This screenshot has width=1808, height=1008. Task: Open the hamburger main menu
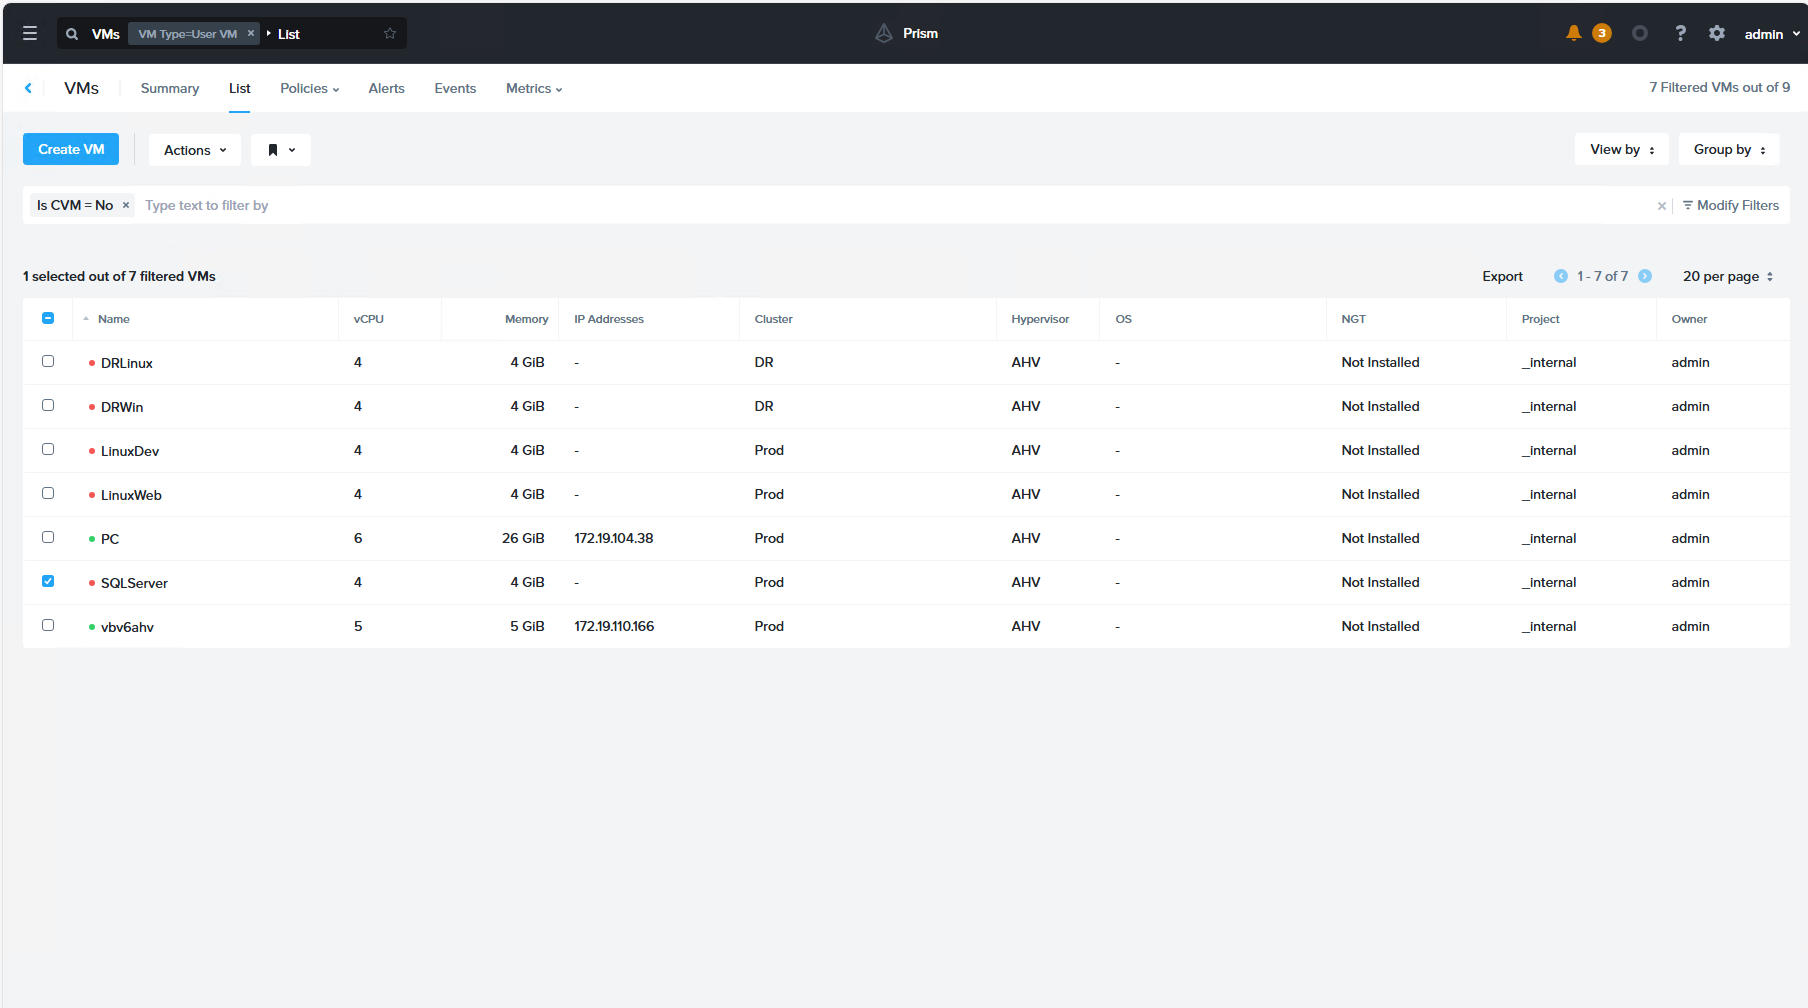tap(30, 34)
